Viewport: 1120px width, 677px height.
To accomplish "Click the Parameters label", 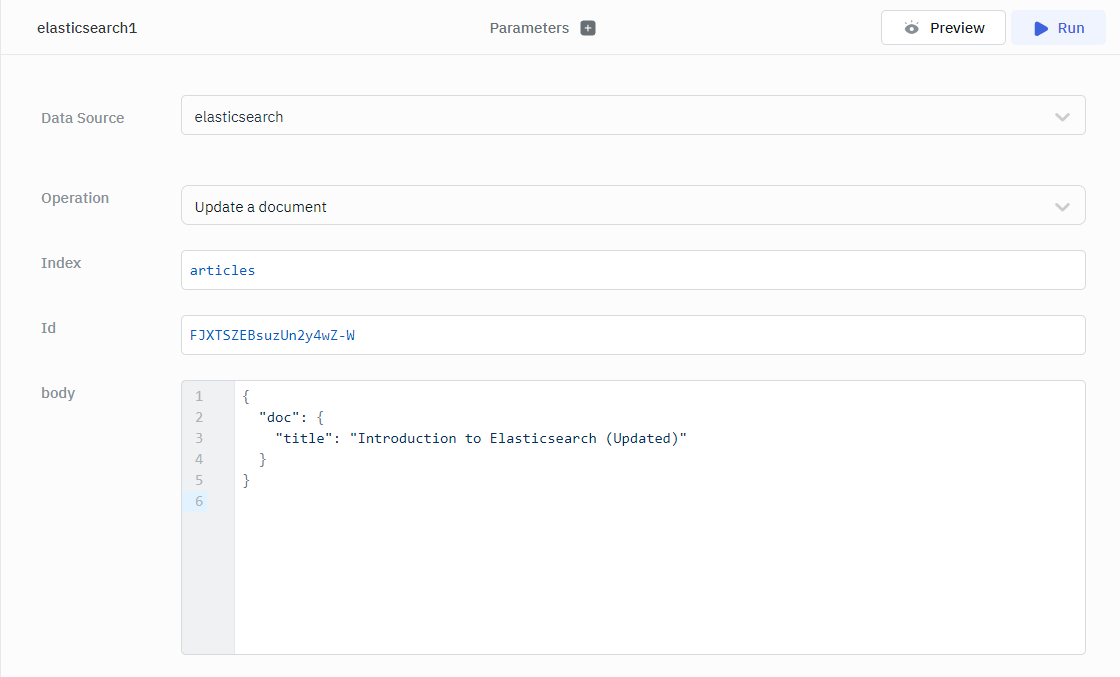I will click(x=529, y=28).
